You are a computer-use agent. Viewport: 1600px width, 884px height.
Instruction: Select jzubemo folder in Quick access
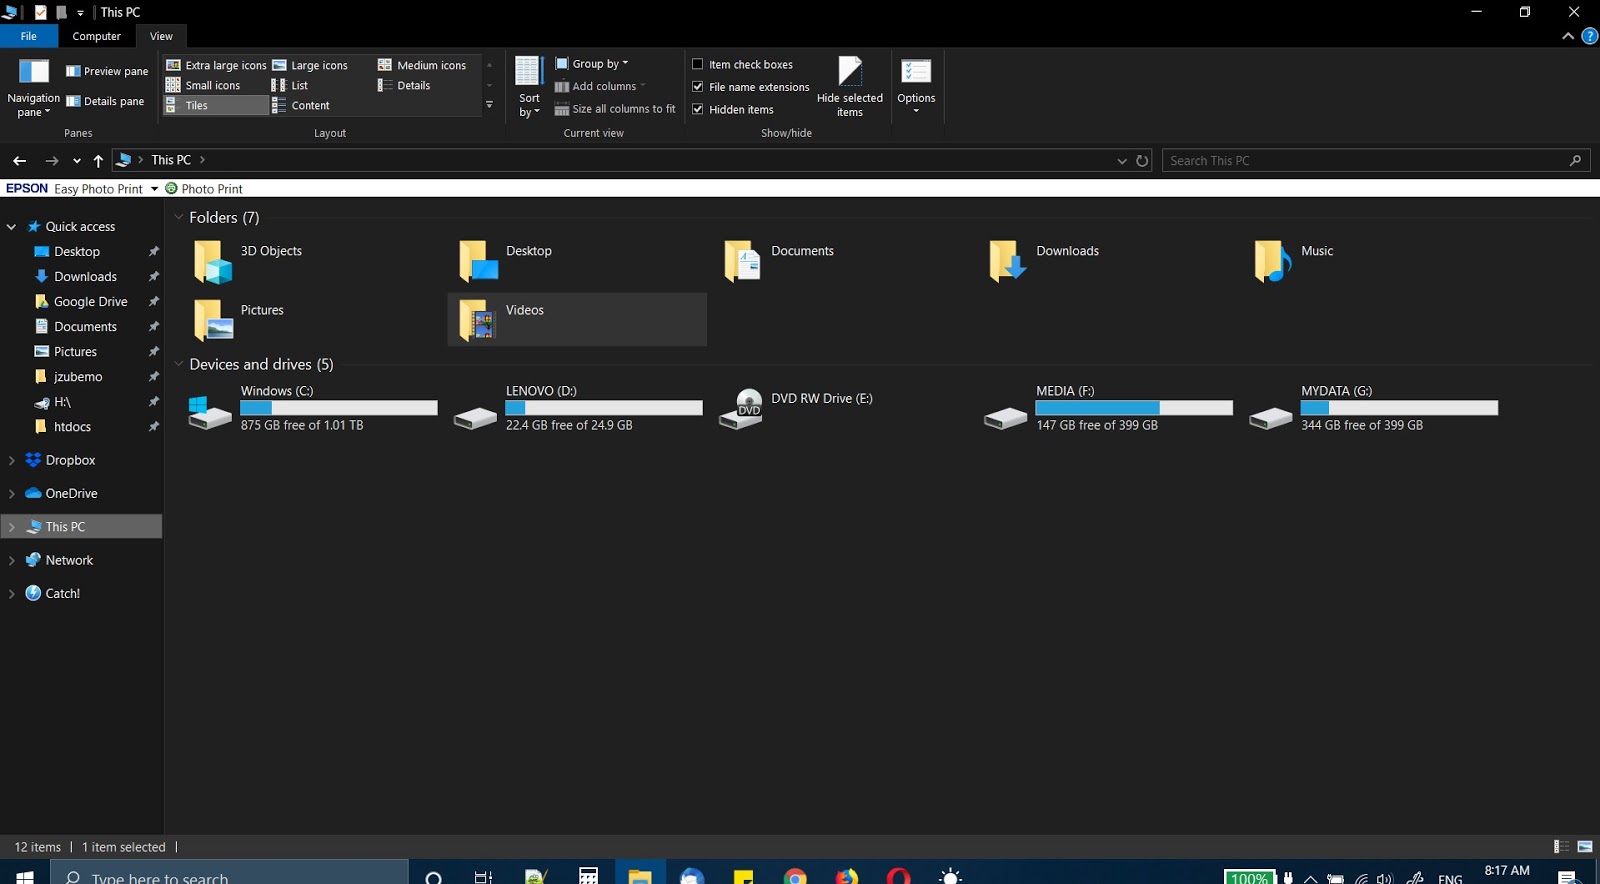coord(78,377)
